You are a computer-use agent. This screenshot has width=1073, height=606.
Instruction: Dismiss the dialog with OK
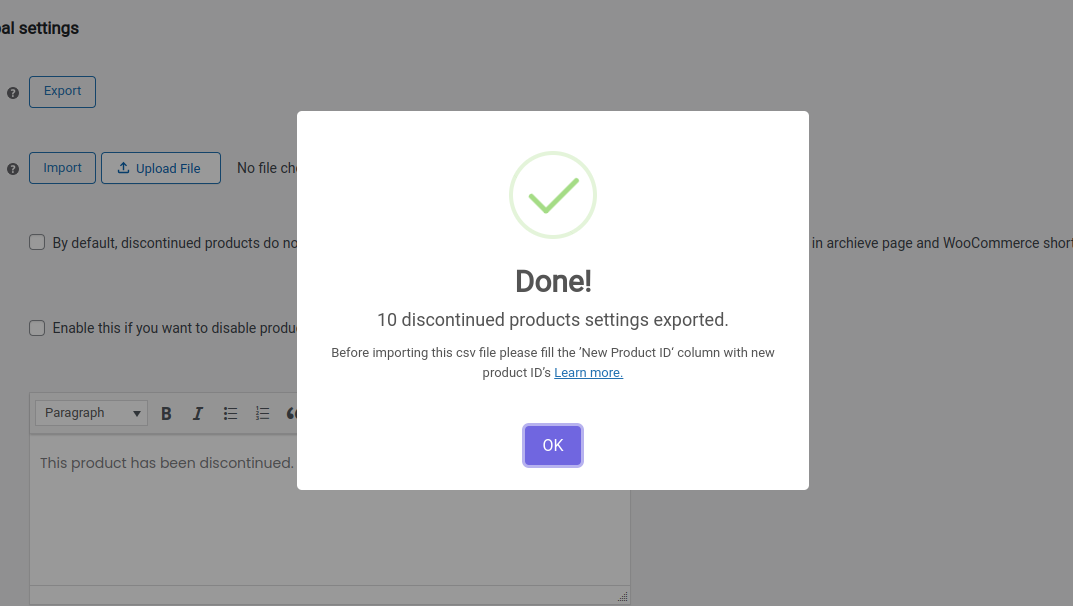553,445
